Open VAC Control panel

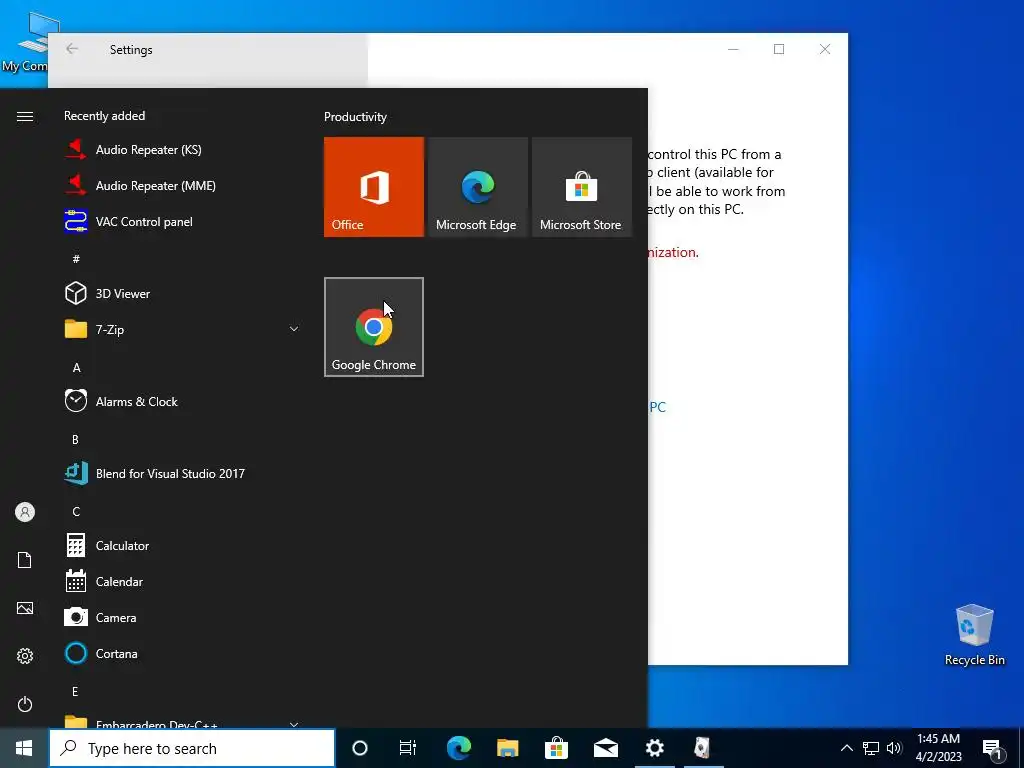[x=182, y=221]
